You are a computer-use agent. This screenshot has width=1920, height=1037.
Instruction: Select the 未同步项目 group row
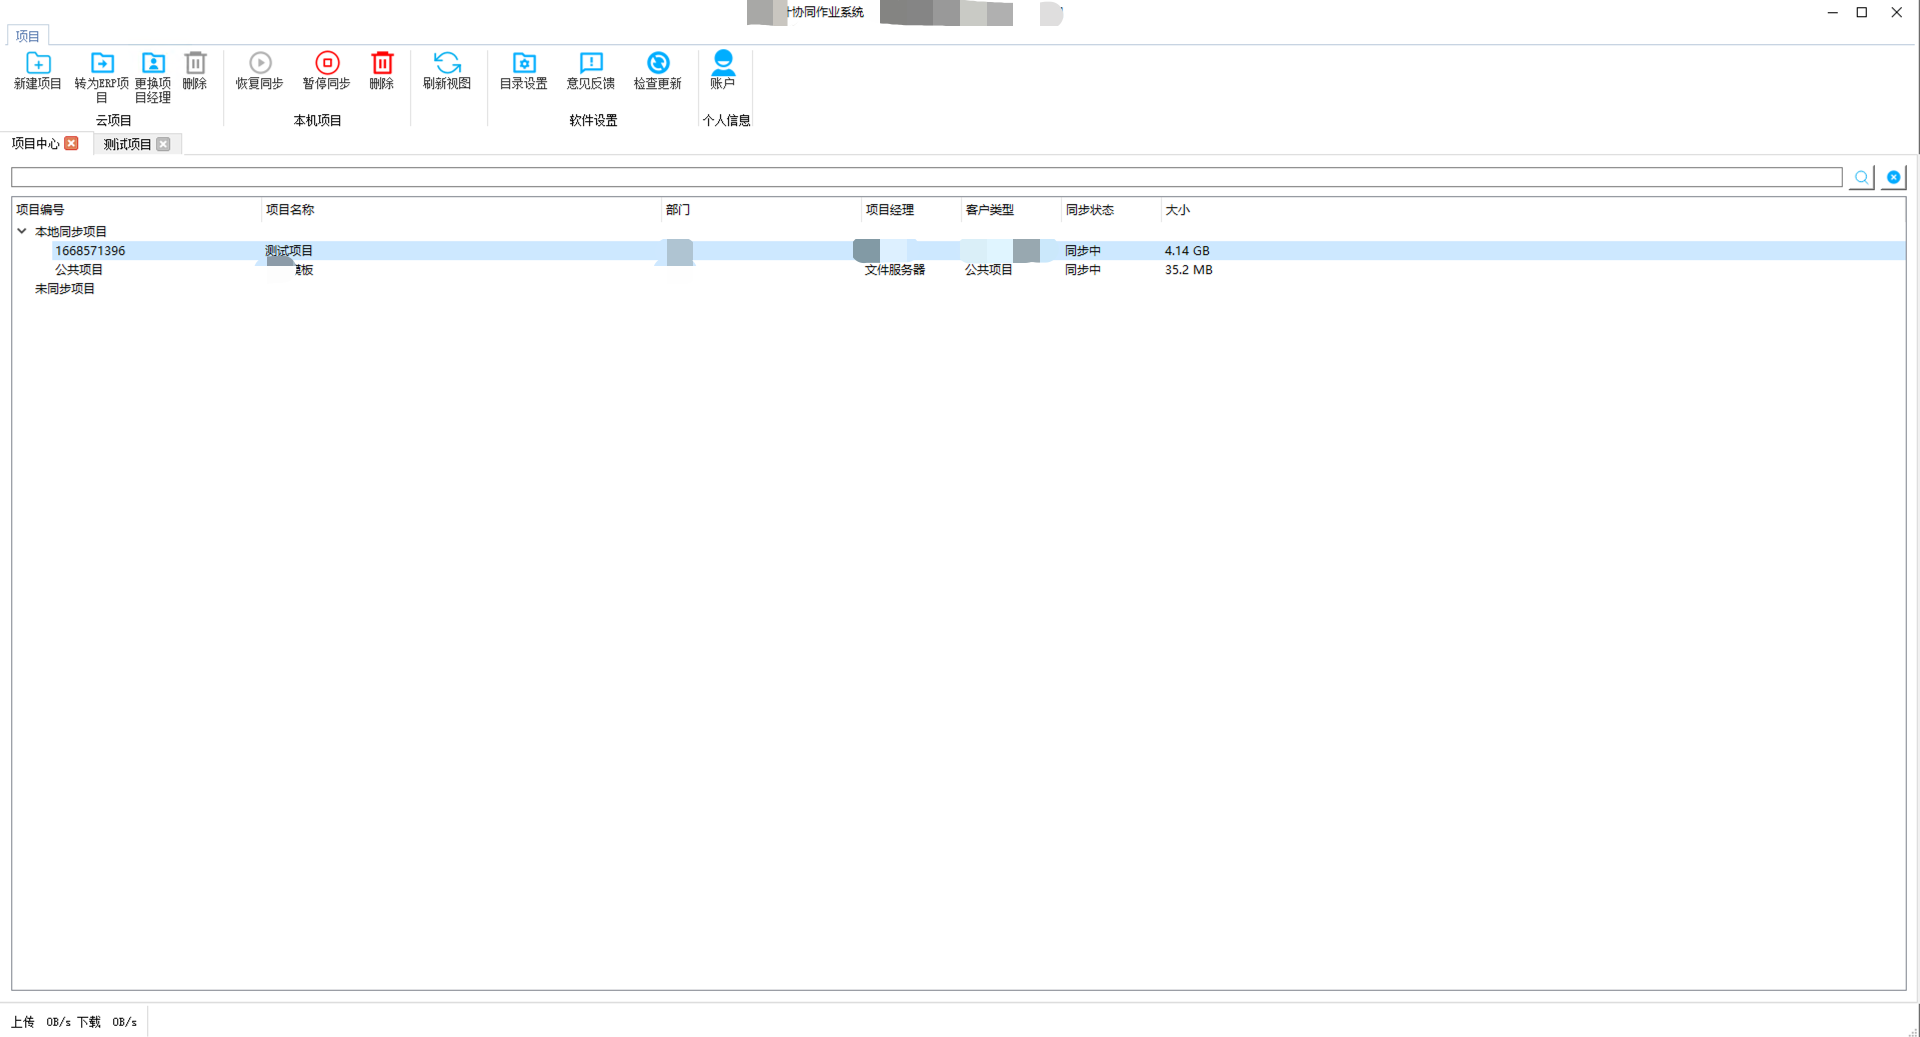pyautogui.click(x=65, y=288)
